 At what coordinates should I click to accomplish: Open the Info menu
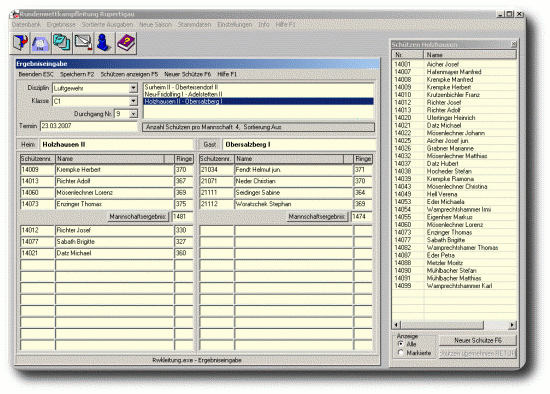[264, 25]
